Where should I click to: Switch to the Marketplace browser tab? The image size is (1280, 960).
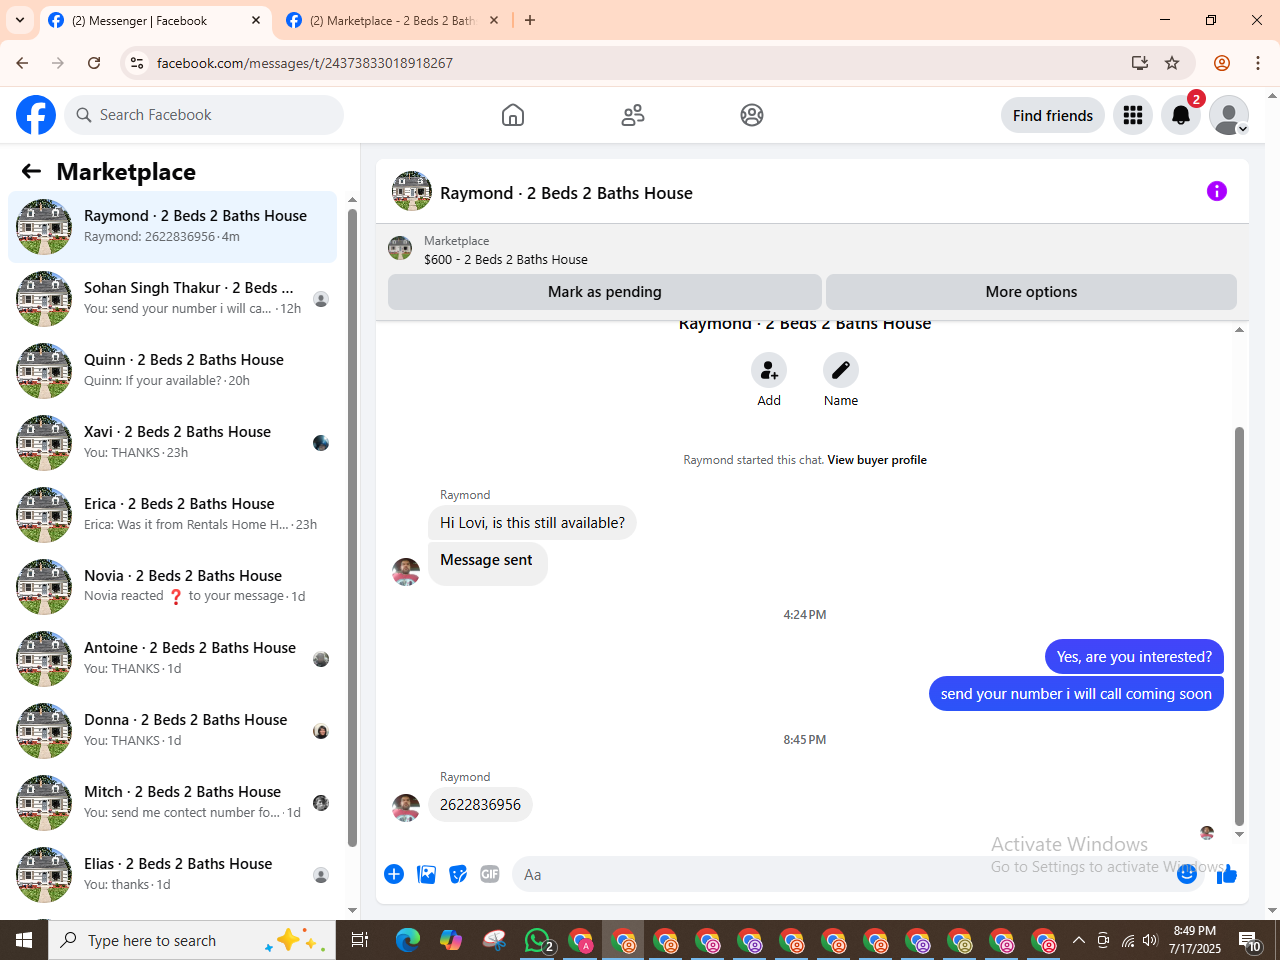tap(391, 20)
